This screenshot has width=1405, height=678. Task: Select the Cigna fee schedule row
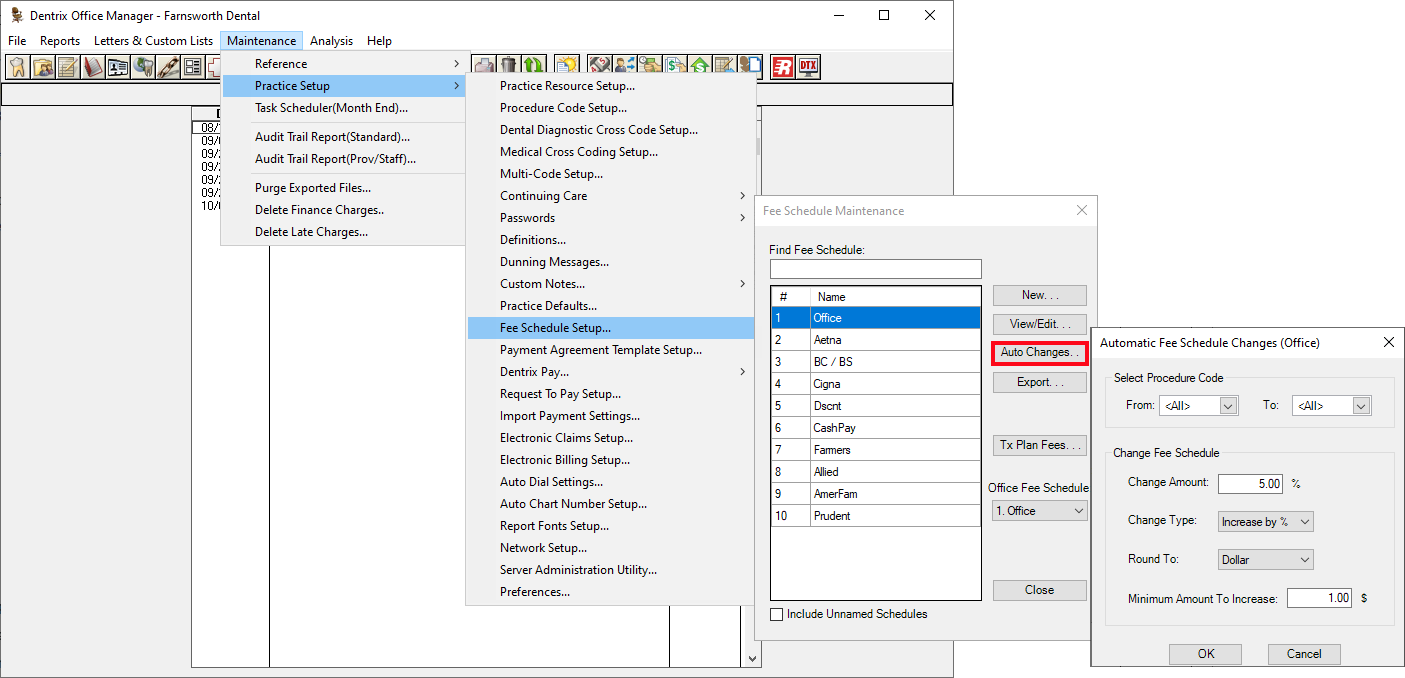point(875,384)
